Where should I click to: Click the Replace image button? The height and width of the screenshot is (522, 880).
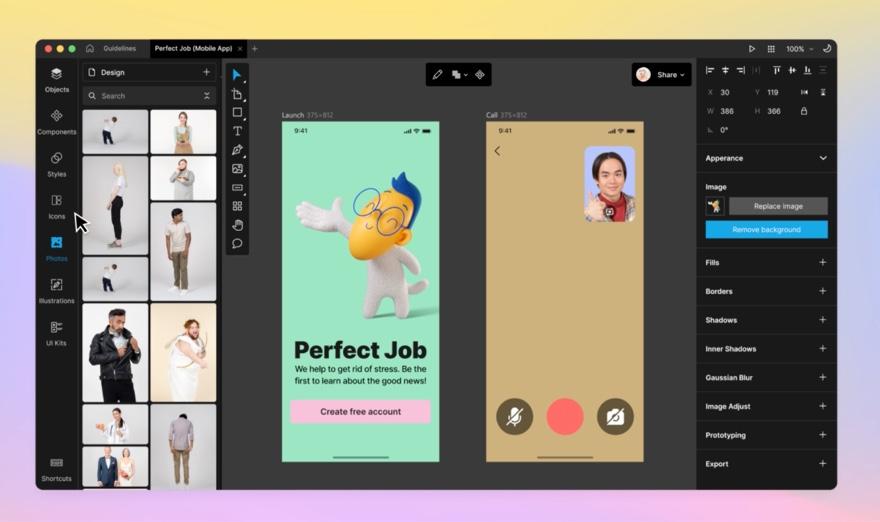click(x=778, y=206)
